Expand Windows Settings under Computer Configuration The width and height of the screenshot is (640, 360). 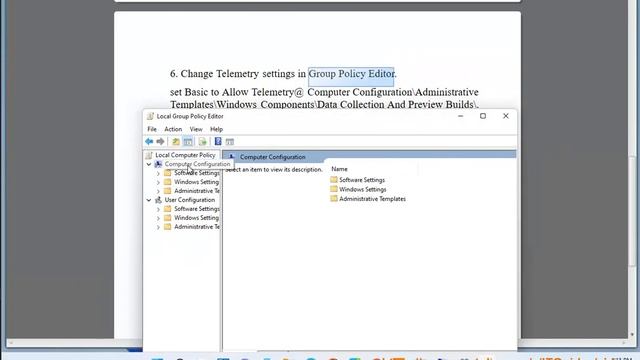pos(158,182)
